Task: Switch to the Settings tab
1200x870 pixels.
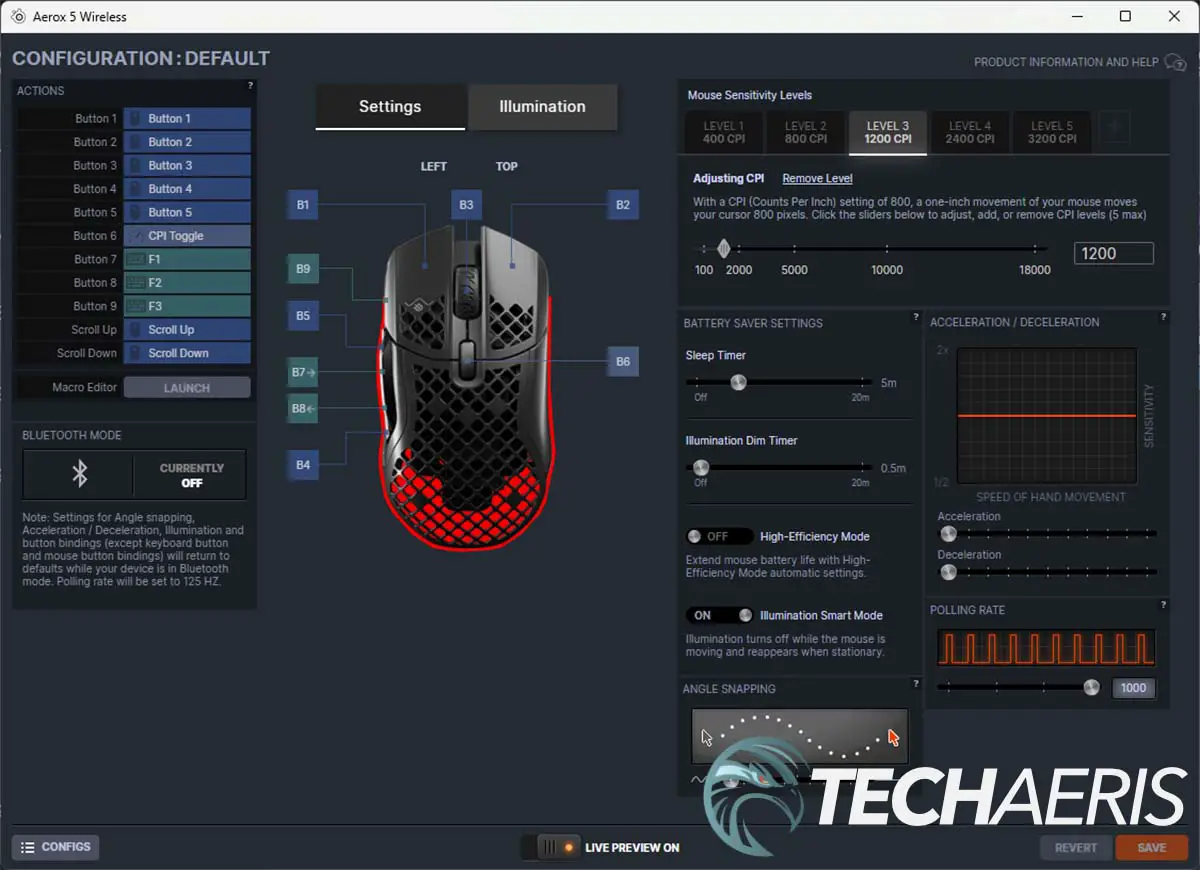Action: click(390, 107)
